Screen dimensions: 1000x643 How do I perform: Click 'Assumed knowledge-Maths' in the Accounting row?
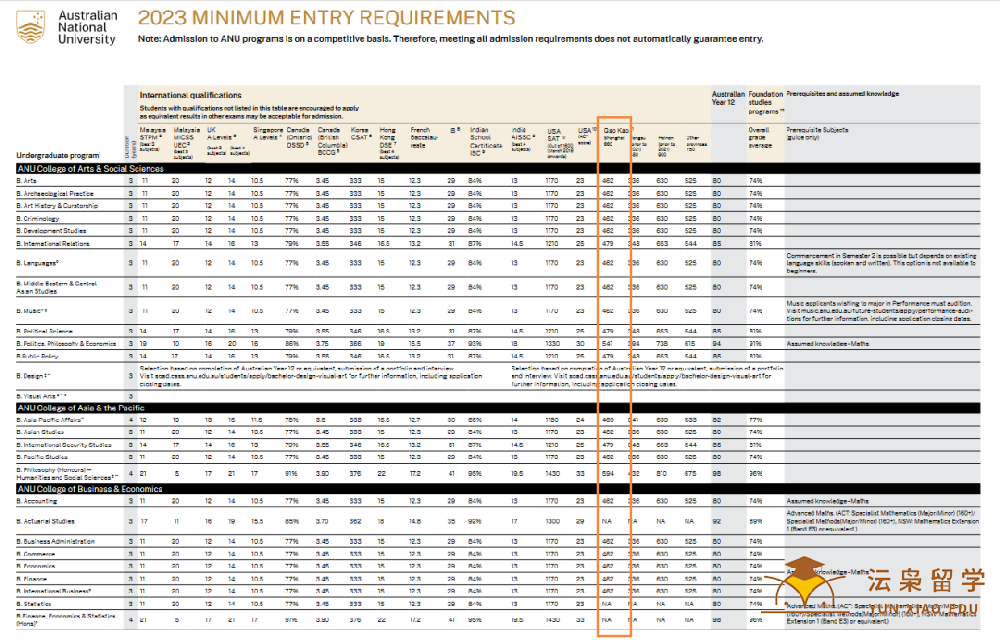(x=827, y=501)
